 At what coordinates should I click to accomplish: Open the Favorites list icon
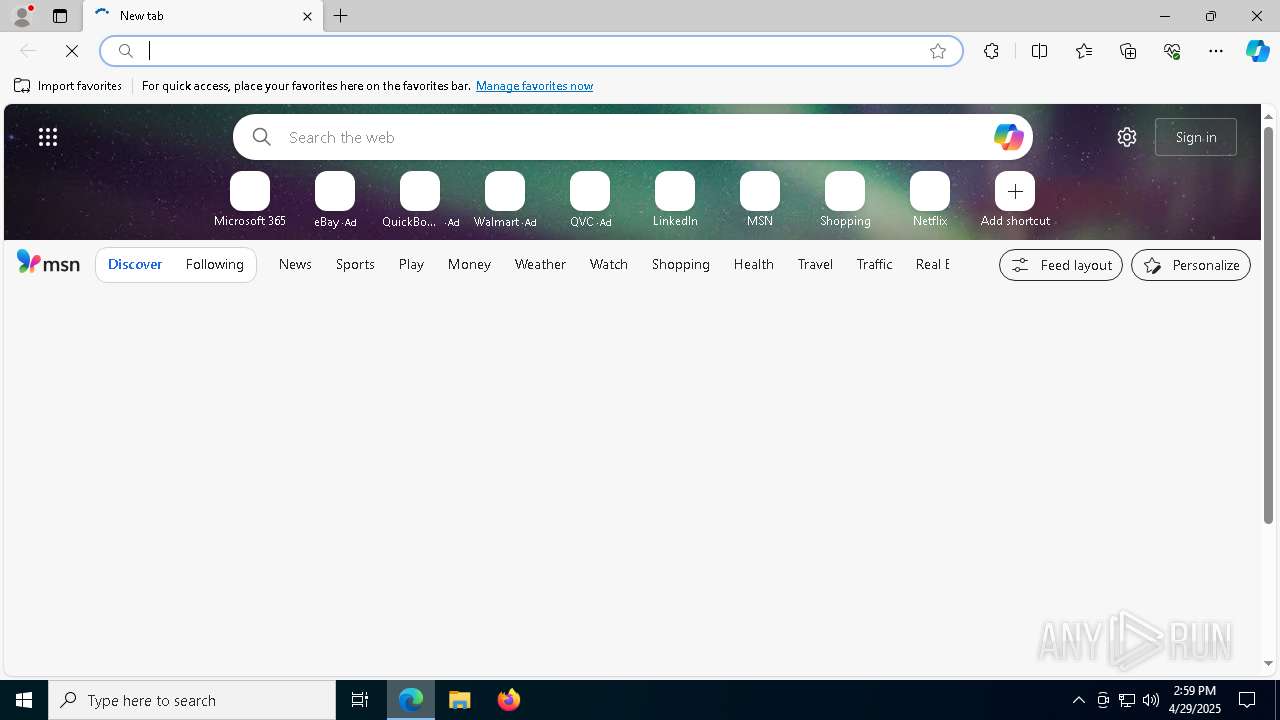pyautogui.click(x=1084, y=51)
